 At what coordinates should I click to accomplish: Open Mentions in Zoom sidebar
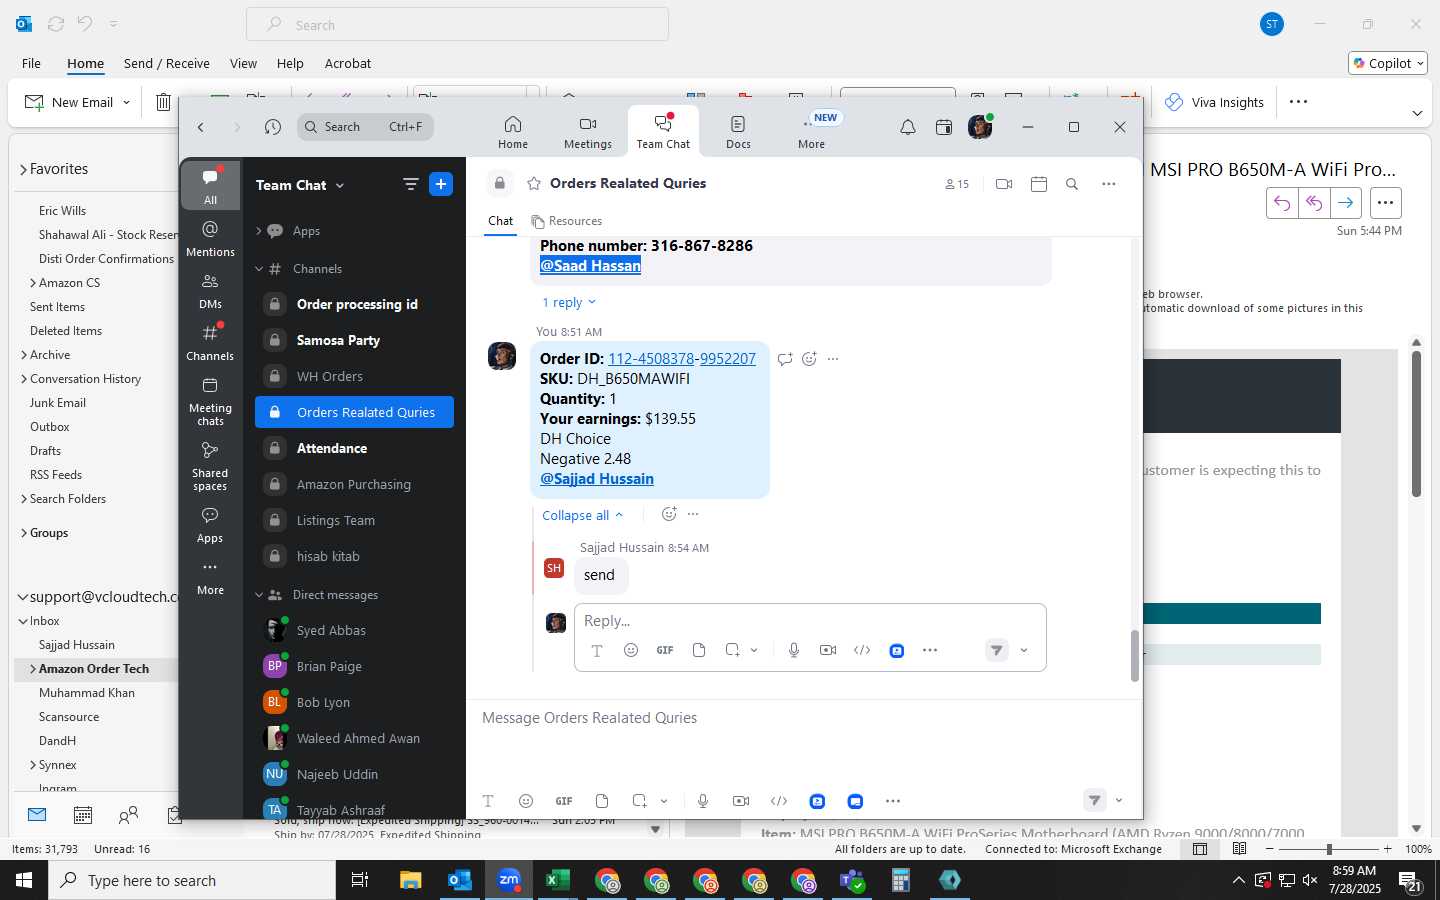[210, 238]
